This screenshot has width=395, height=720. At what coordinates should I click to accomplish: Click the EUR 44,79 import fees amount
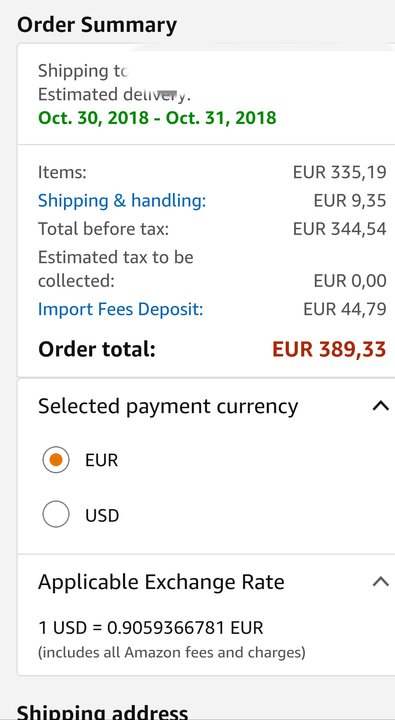click(345, 309)
